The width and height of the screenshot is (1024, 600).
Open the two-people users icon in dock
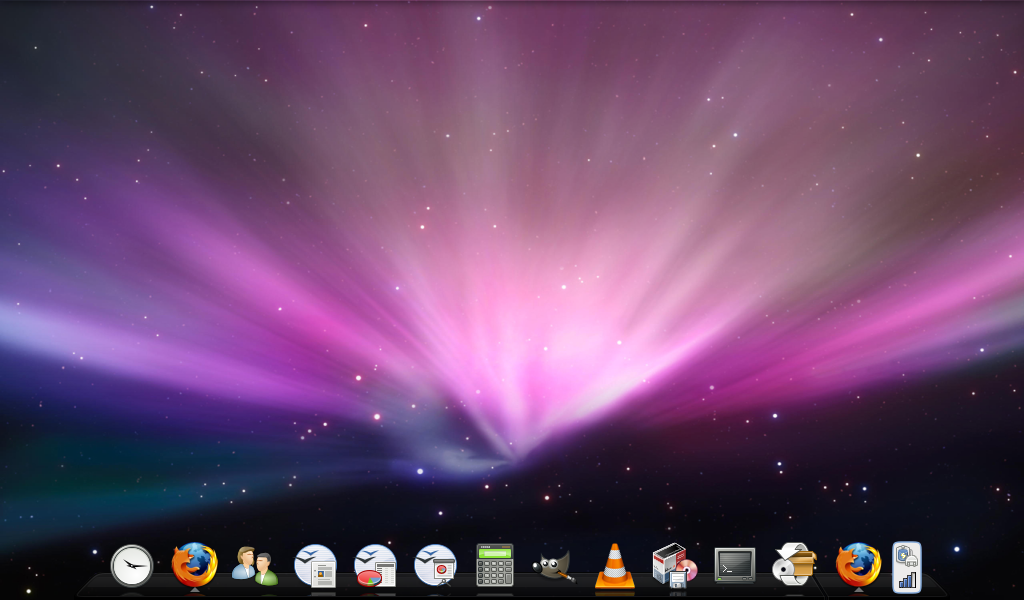tap(255, 565)
